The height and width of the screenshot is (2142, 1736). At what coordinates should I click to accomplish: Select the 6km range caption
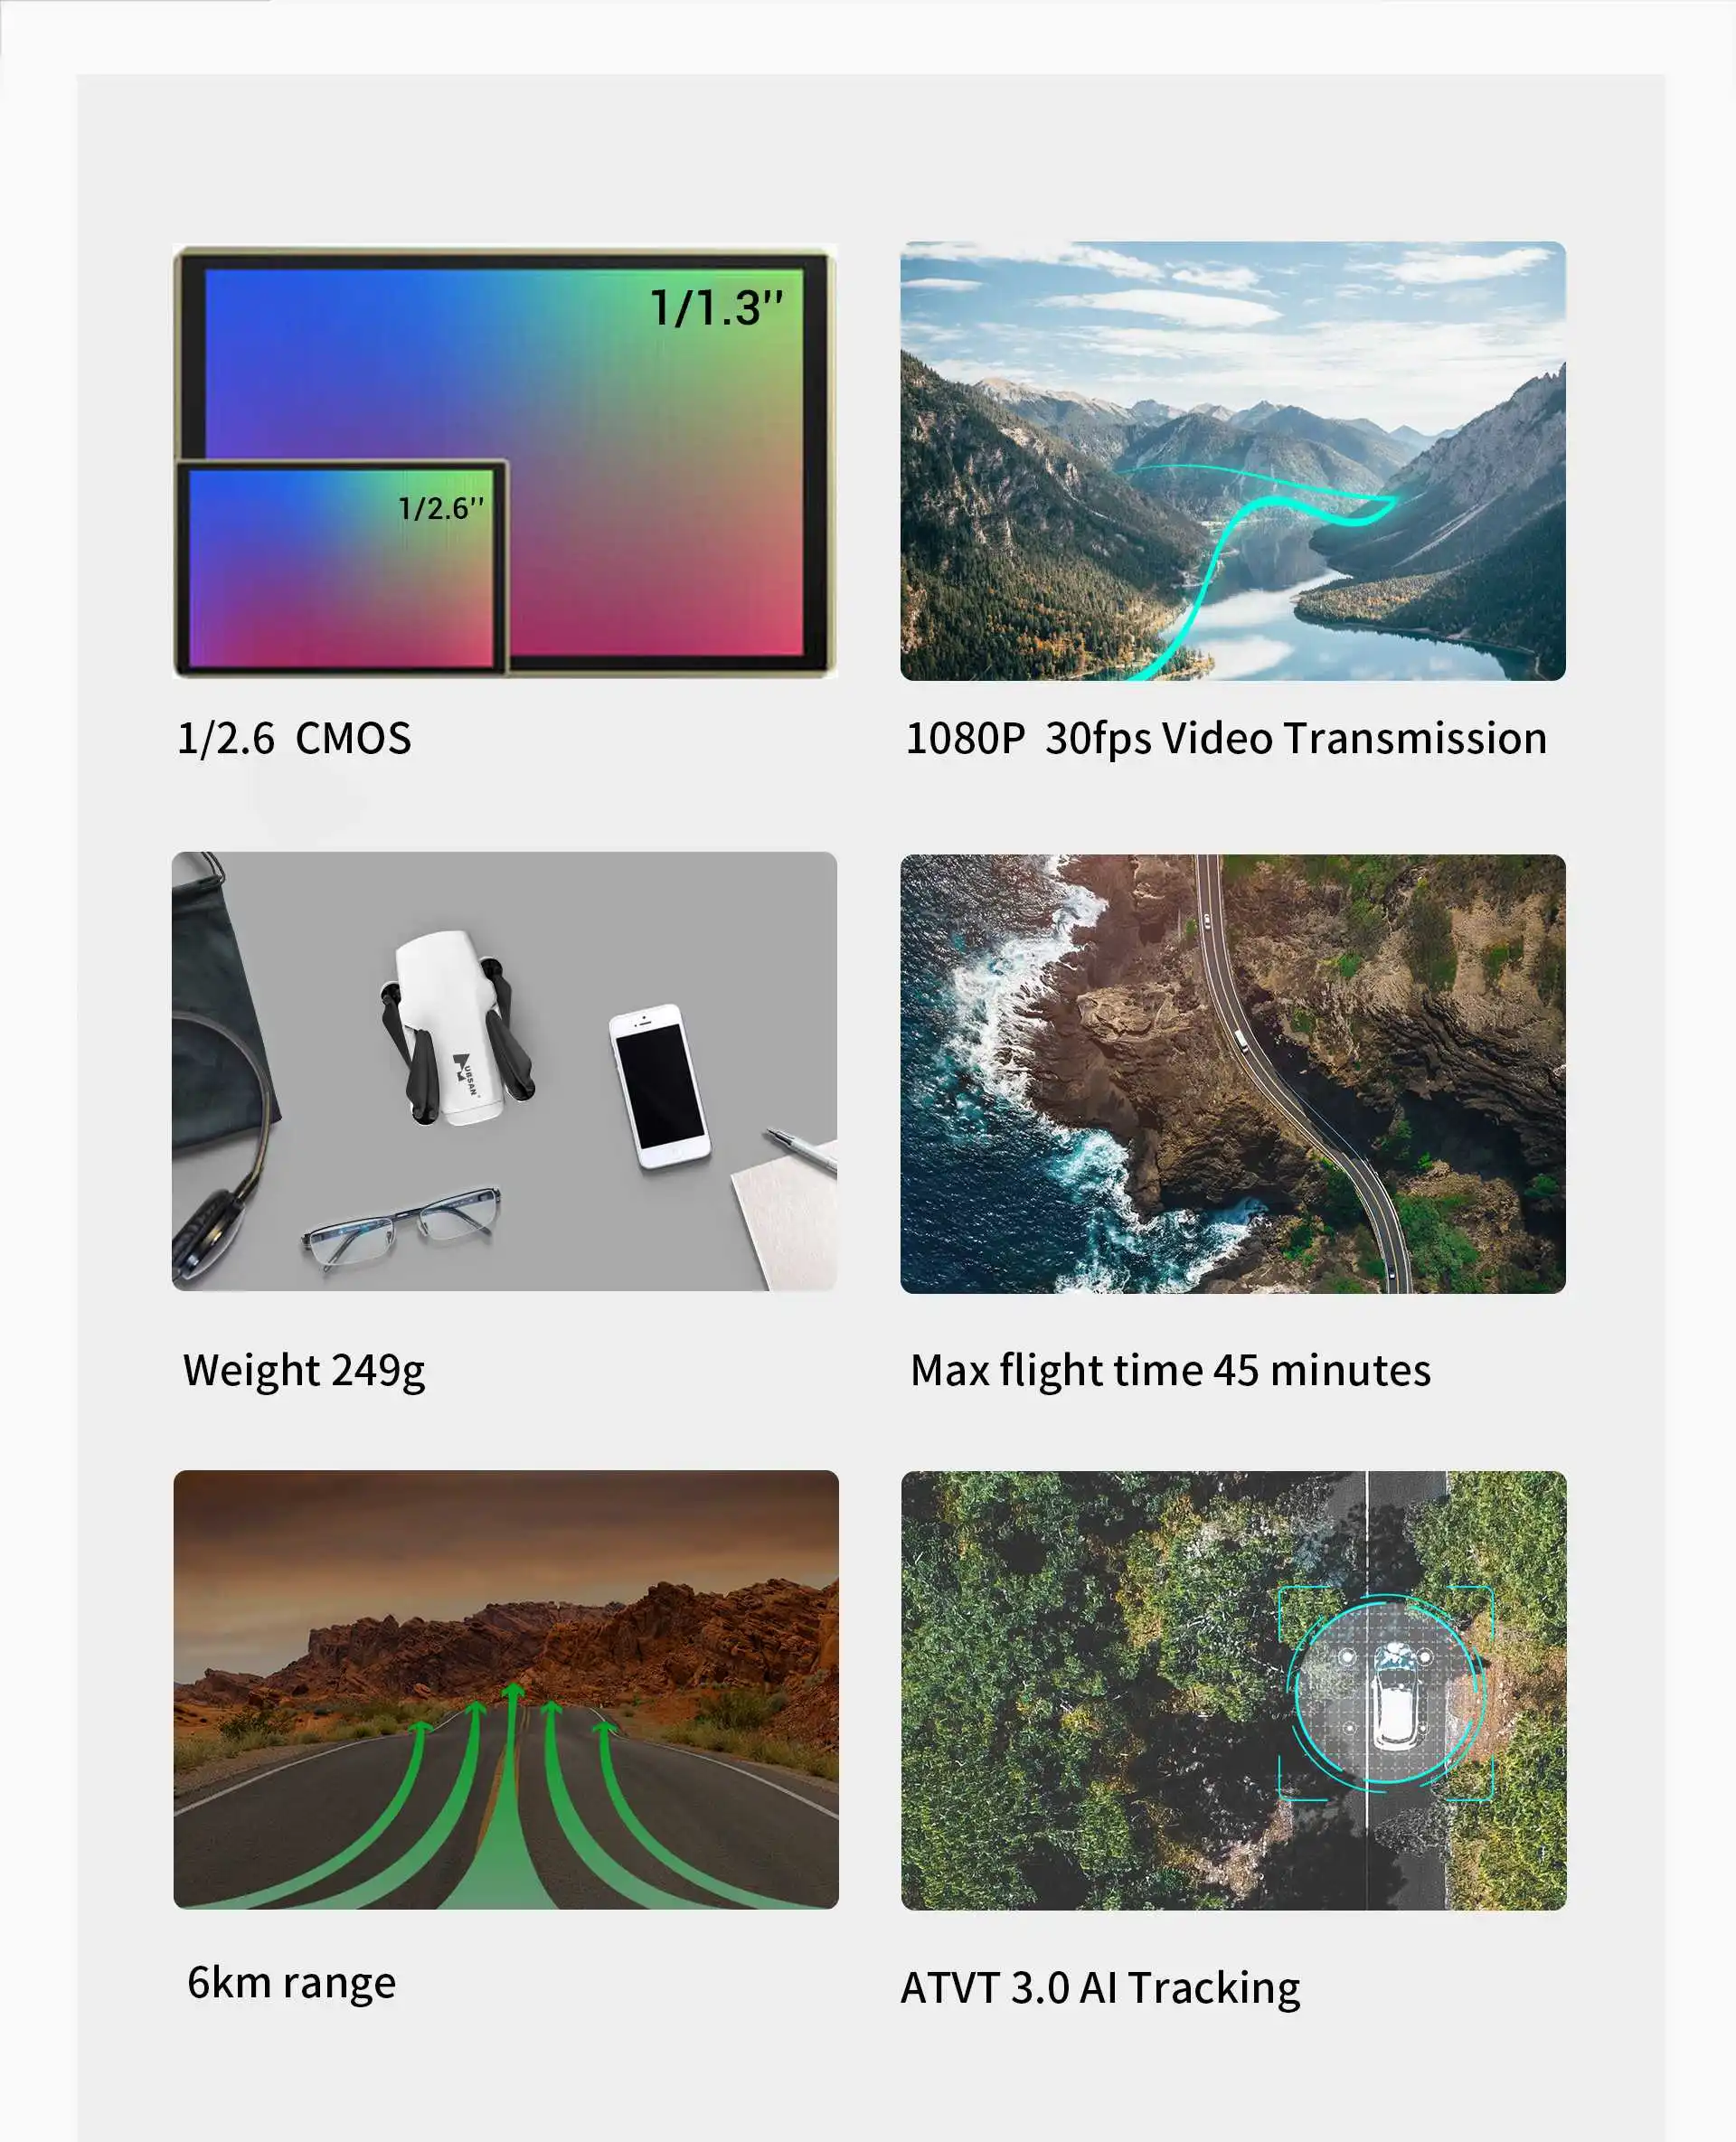(291, 1983)
